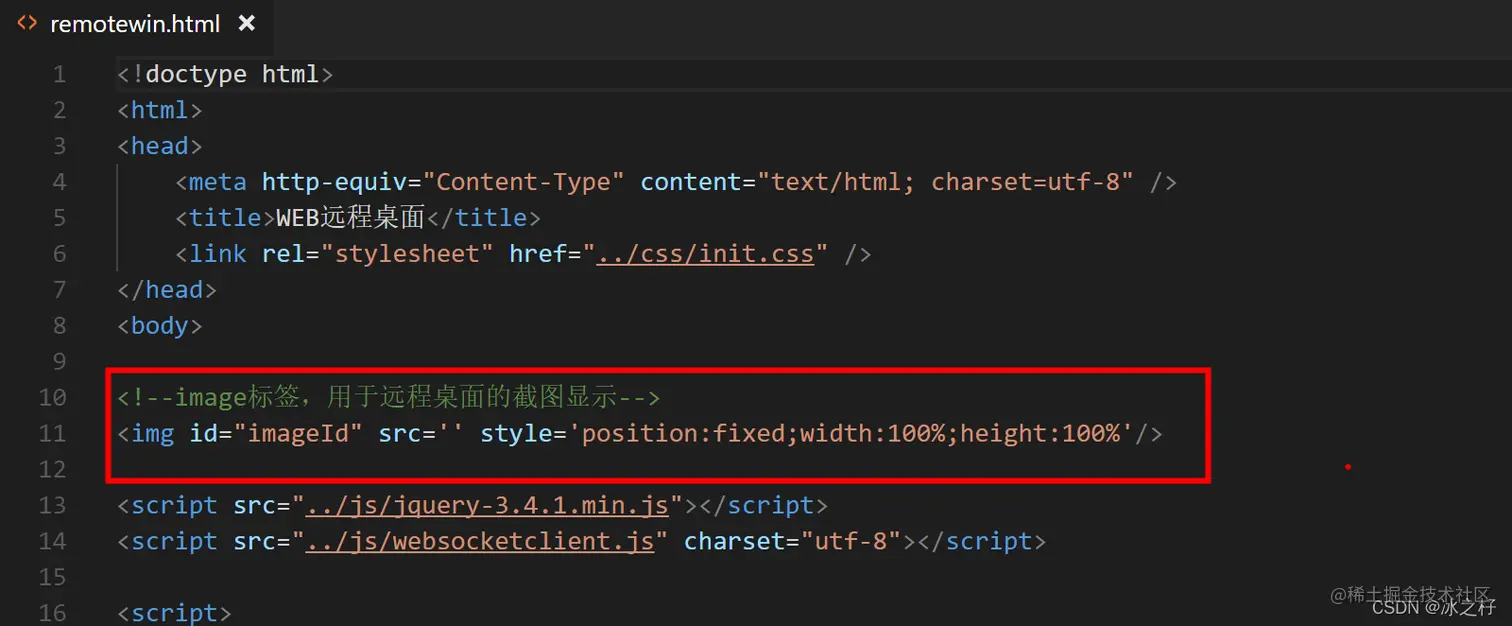Viewport: 1512px width, 626px height.
Task: Click line number 8 in gutter
Action: [59, 326]
